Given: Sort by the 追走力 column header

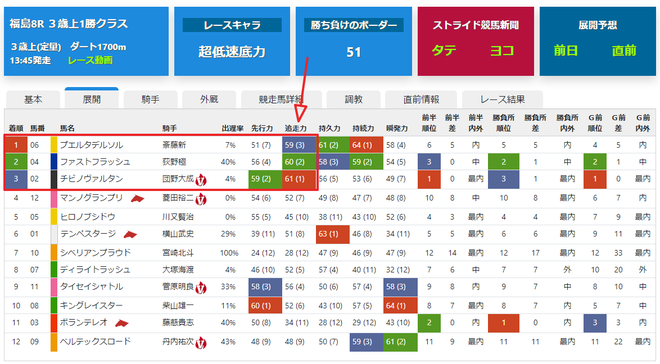Looking at the screenshot, I should [295, 128].
